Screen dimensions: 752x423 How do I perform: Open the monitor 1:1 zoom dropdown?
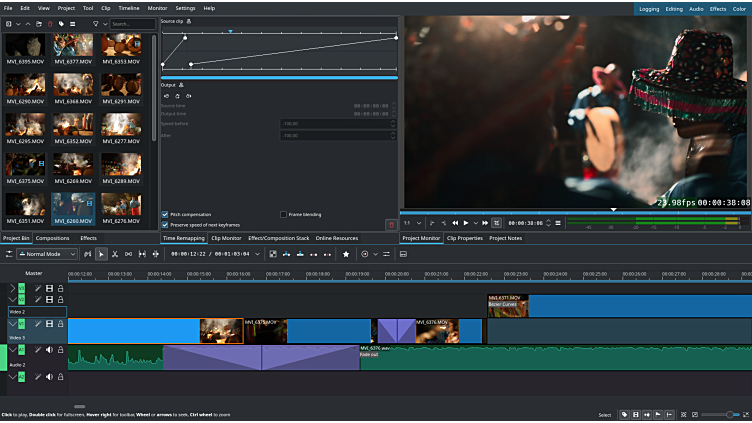412,222
